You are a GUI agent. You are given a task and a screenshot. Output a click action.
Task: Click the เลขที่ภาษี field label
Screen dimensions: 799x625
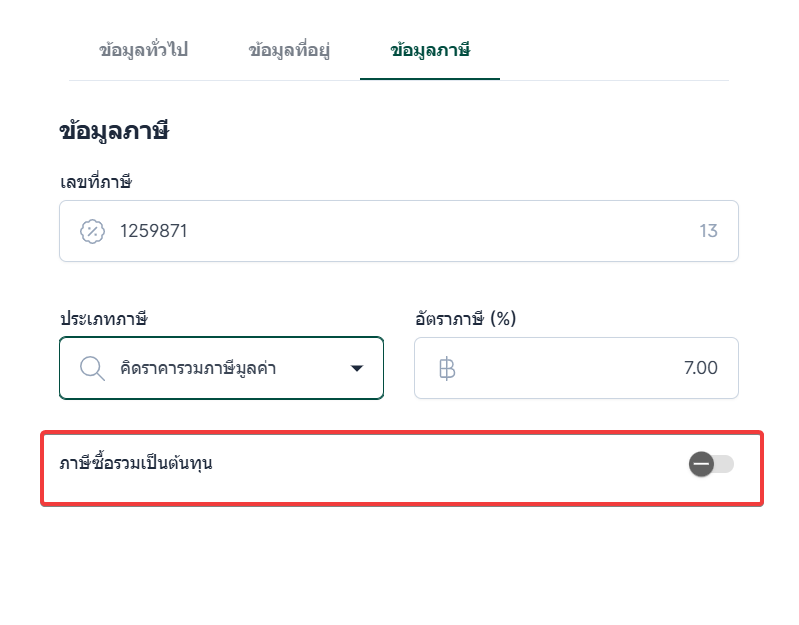tap(96, 182)
